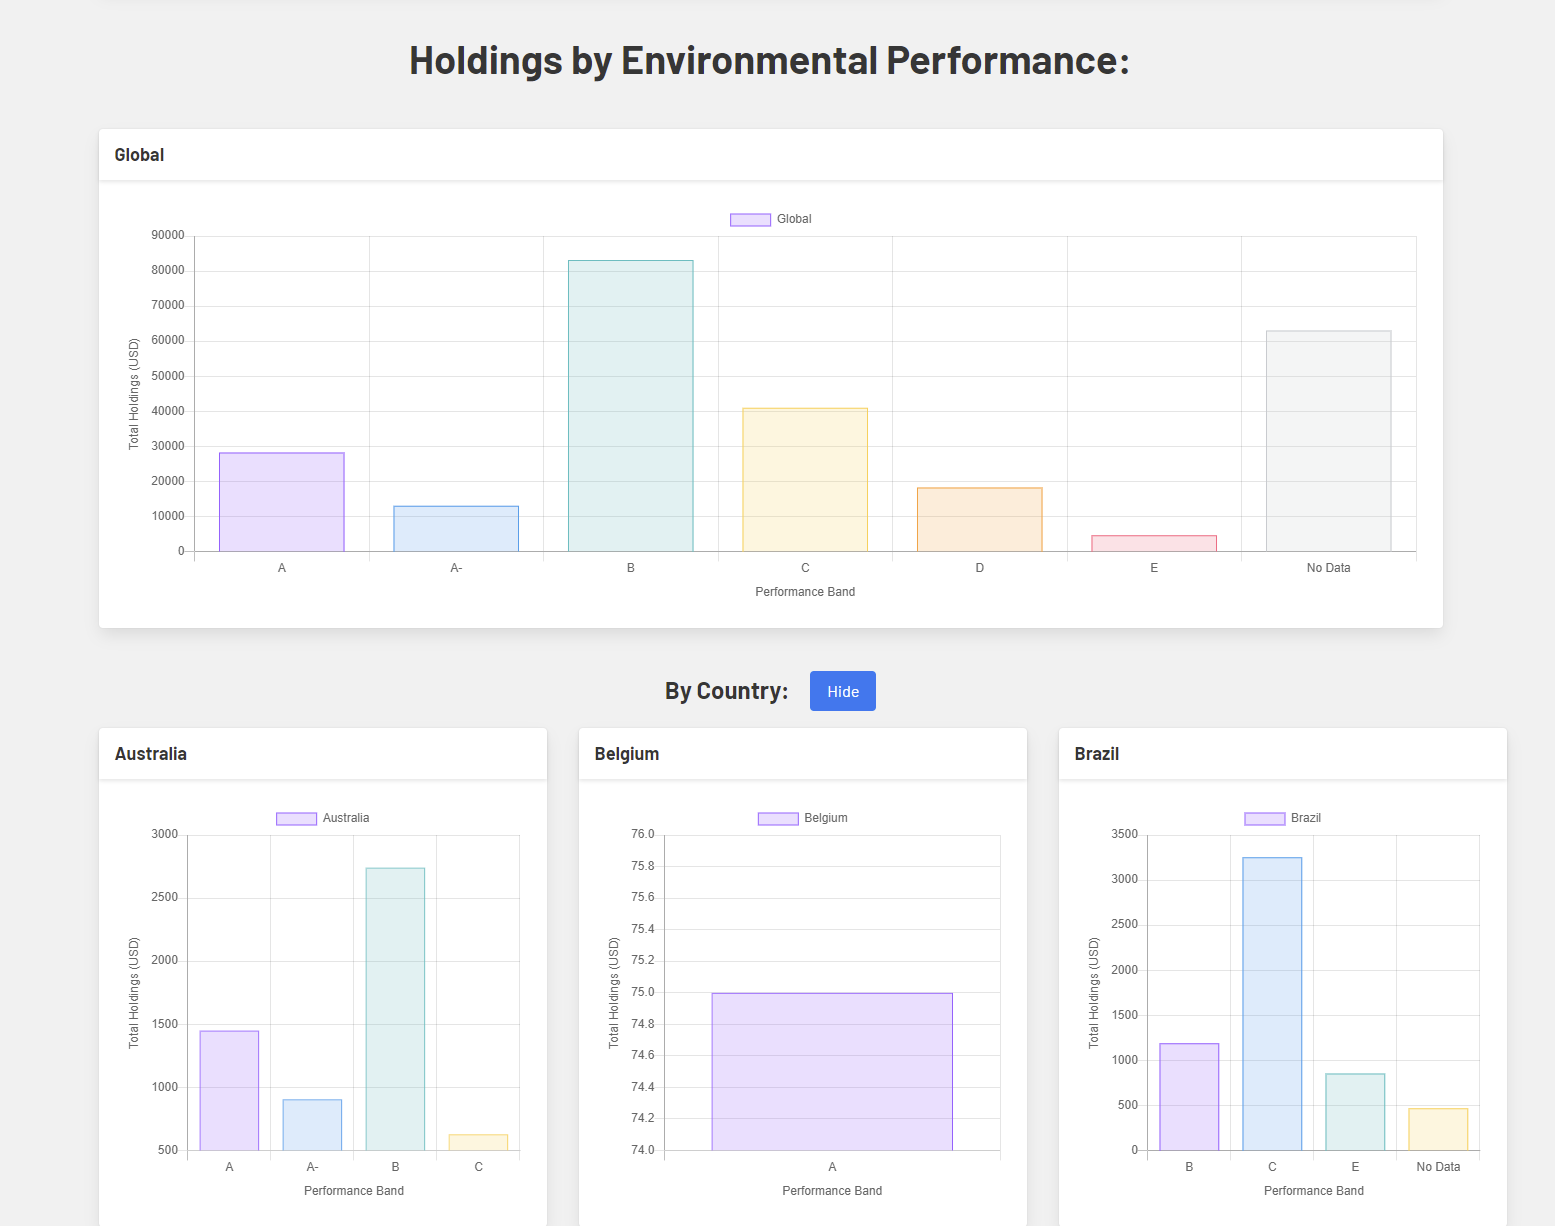Screen dimensions: 1555x1226
Task: Click the A- bar in Global chart
Action: tap(456, 529)
